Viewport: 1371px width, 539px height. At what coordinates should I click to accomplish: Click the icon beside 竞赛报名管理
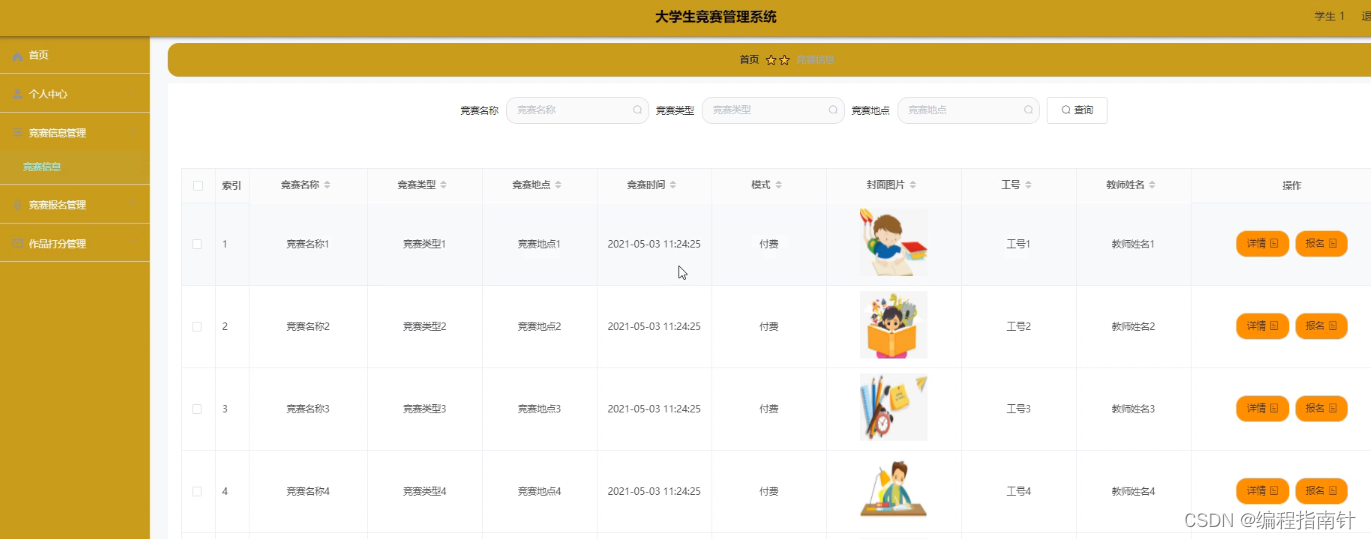tap(17, 205)
